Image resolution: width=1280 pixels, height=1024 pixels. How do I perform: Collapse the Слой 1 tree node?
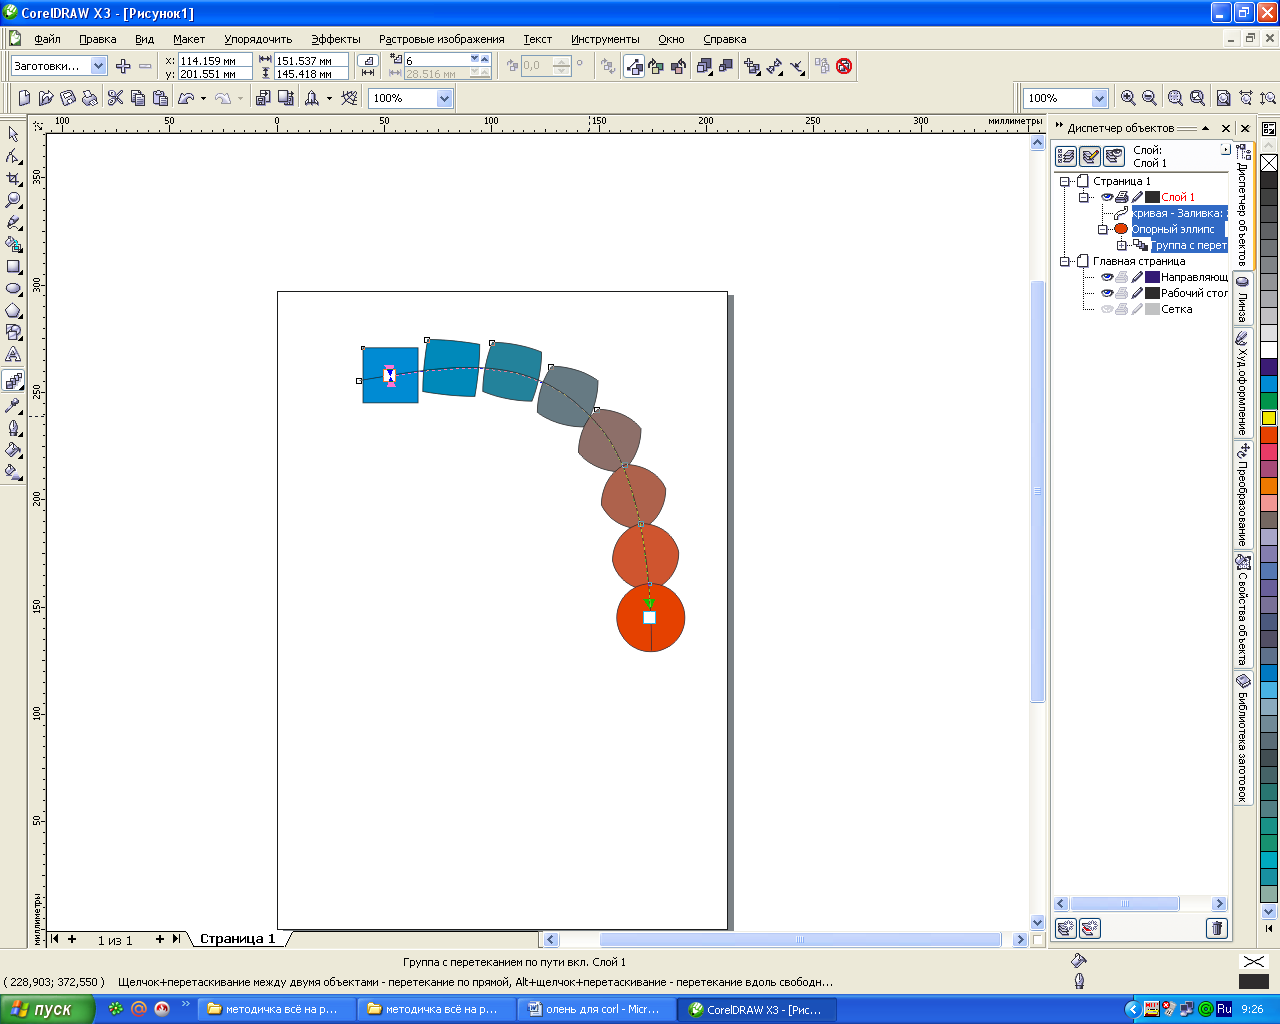pyautogui.click(x=1084, y=197)
